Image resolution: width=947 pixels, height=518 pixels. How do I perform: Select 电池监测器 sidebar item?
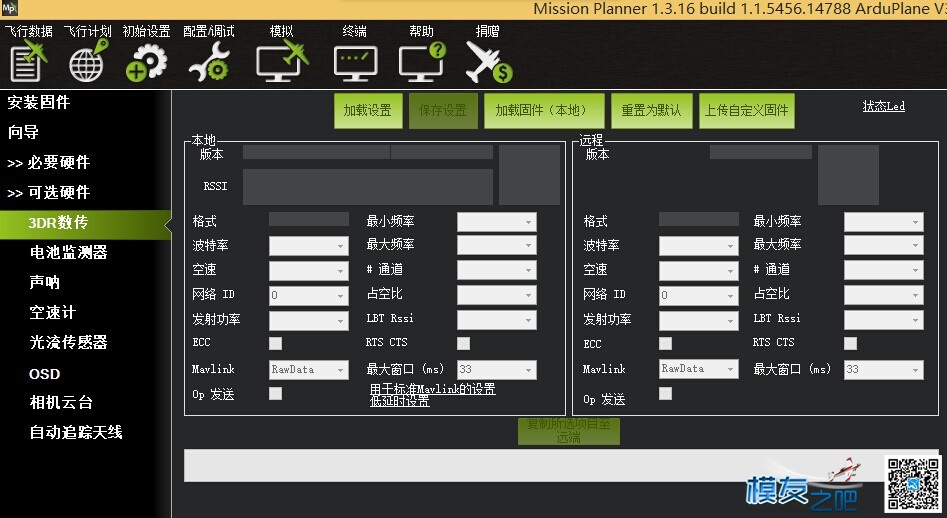(68, 252)
